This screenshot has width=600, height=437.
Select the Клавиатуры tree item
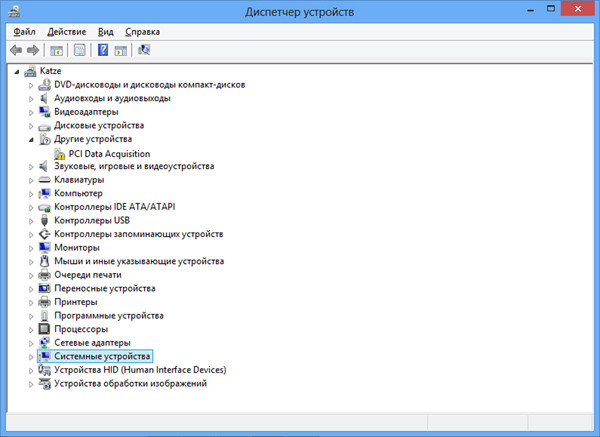pyautogui.click(x=78, y=180)
